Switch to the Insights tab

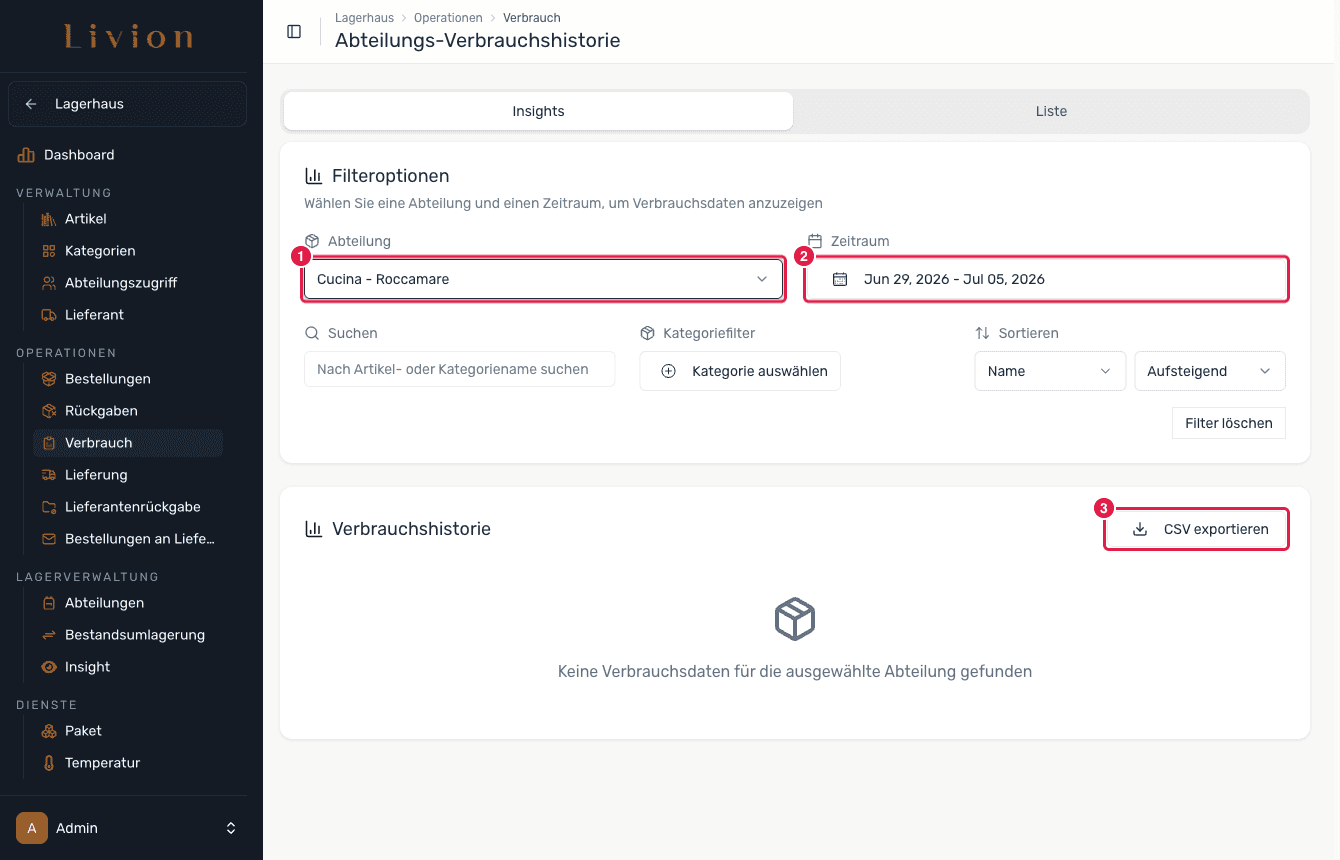coord(538,111)
